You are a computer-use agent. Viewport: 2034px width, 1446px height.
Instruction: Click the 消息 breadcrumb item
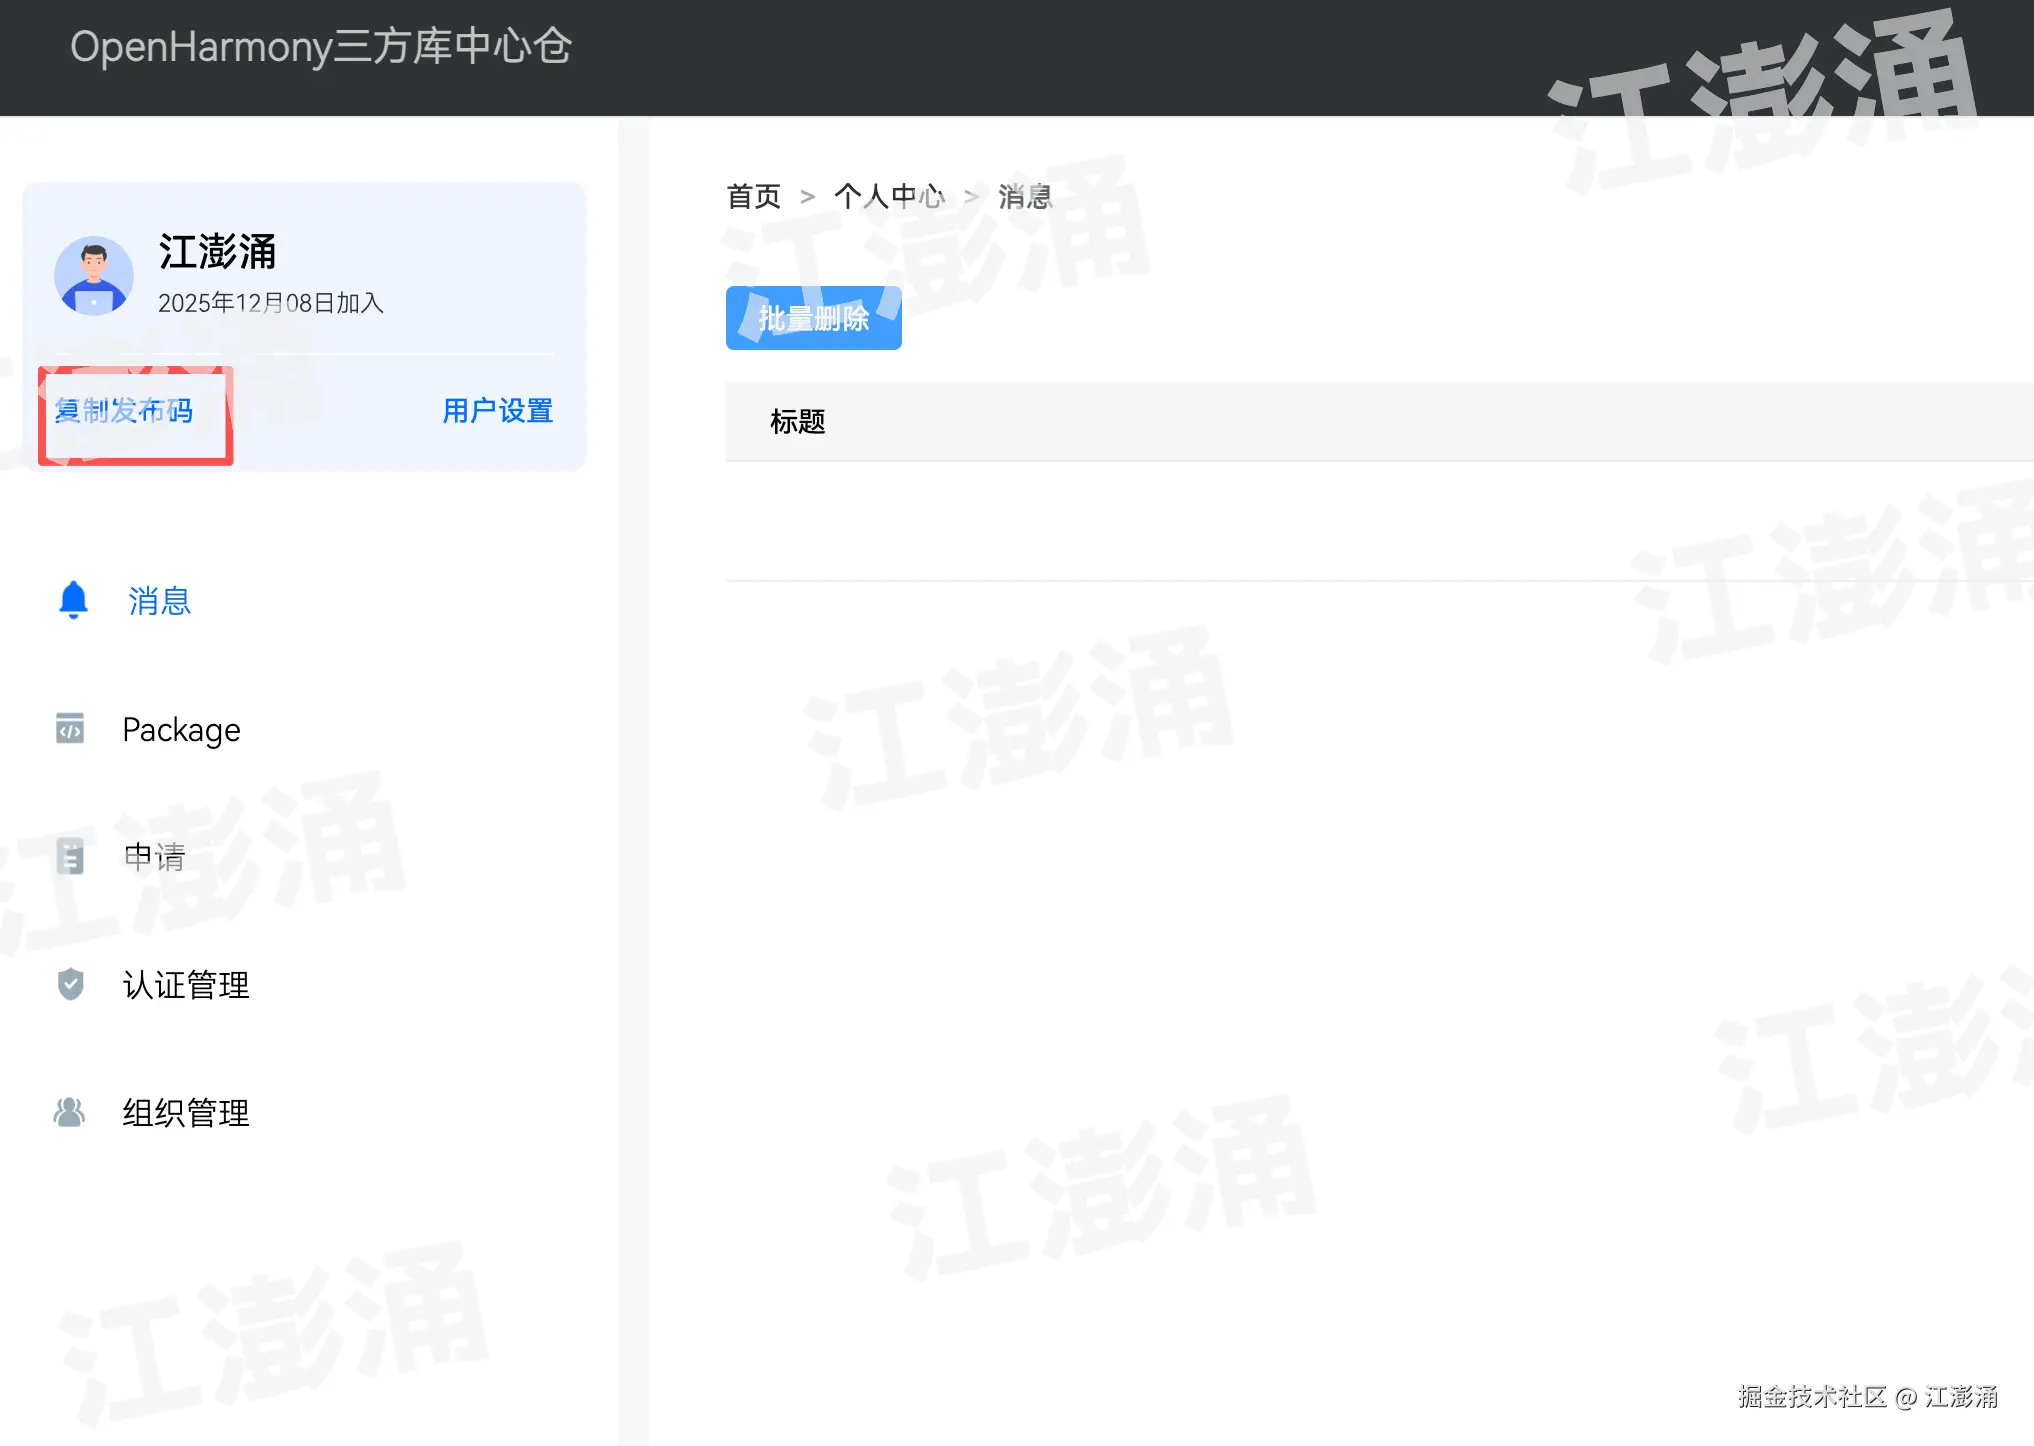(1025, 196)
